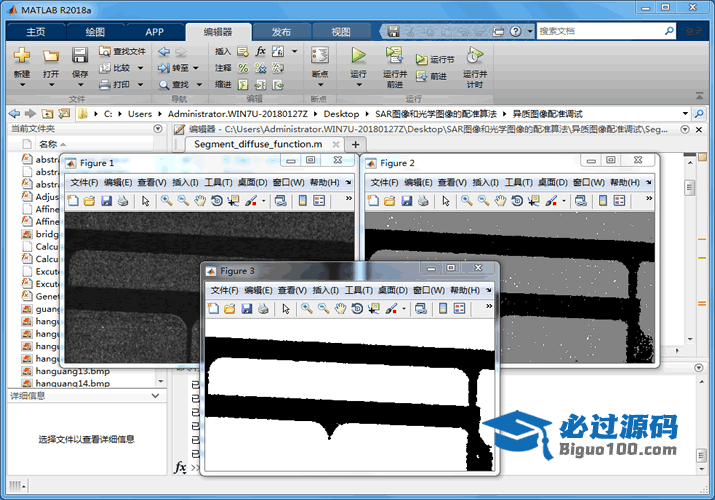Switch to the Plots ribbon tab
This screenshot has width=715, height=500.
95,32
